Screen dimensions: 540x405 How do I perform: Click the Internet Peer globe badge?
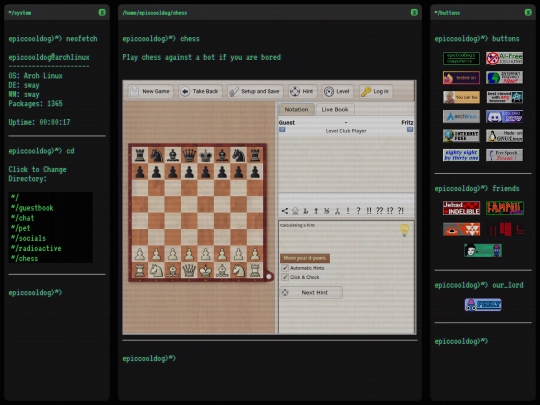[461, 136]
